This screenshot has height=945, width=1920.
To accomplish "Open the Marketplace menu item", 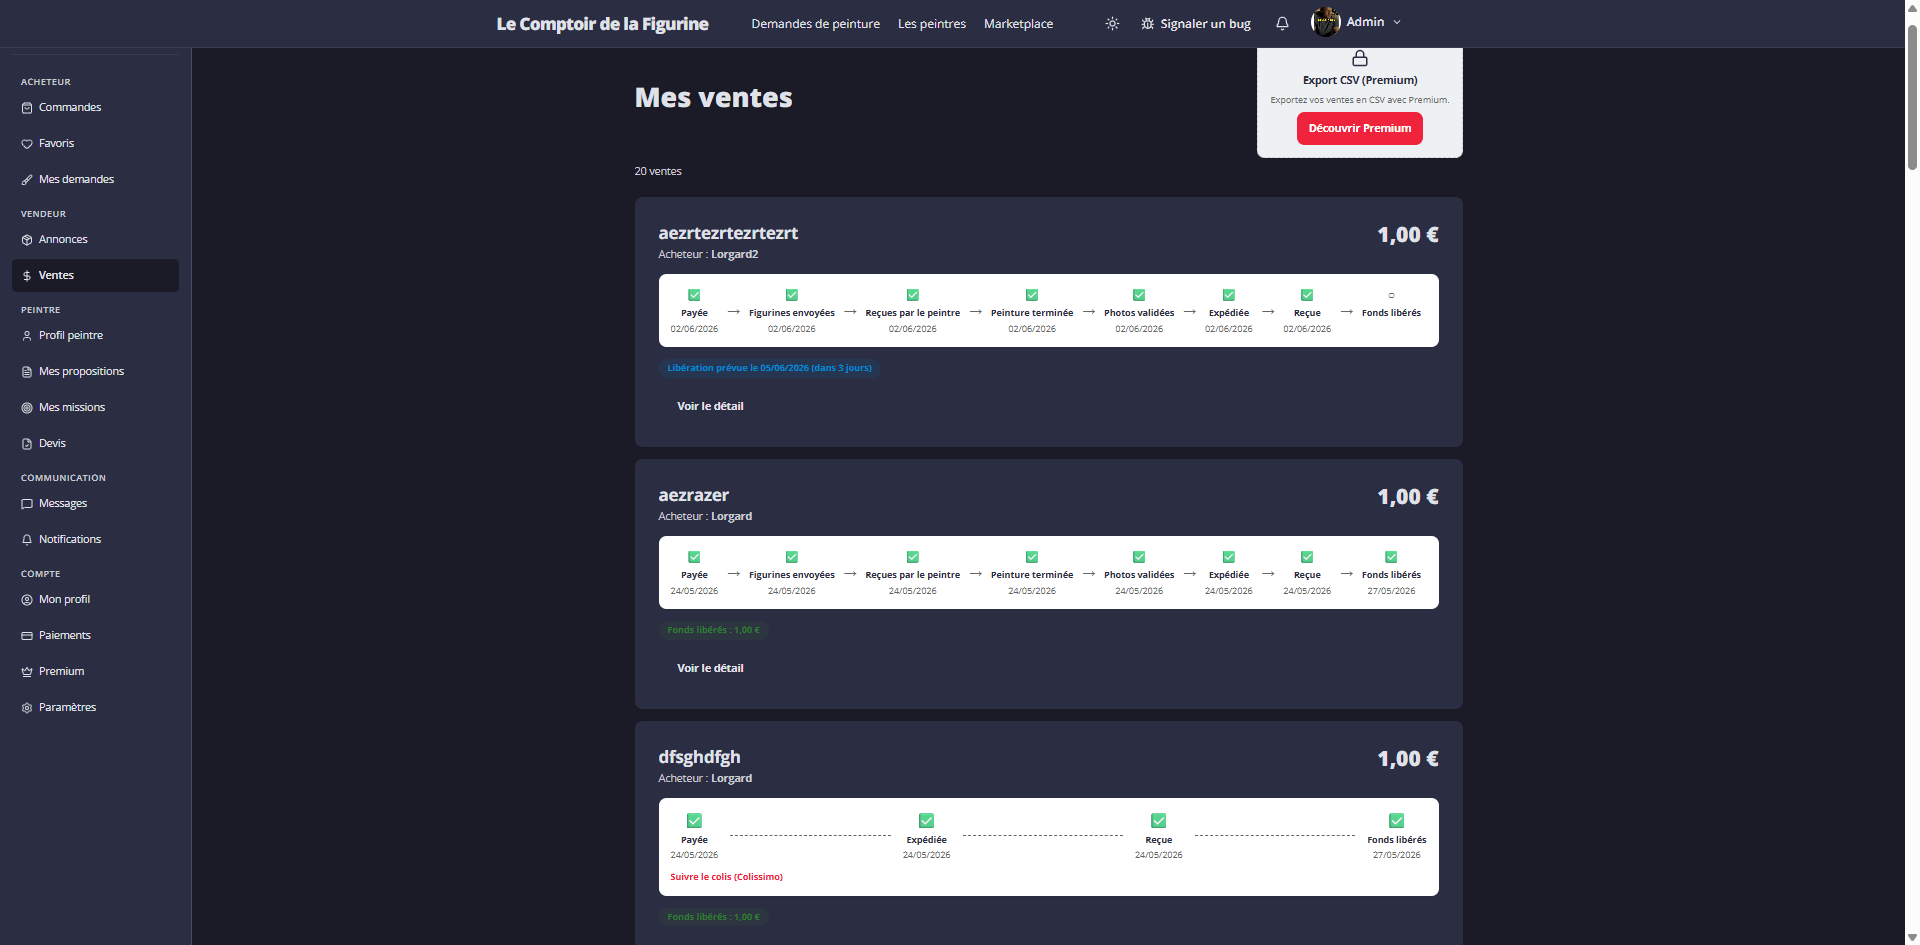I will click(x=1018, y=24).
